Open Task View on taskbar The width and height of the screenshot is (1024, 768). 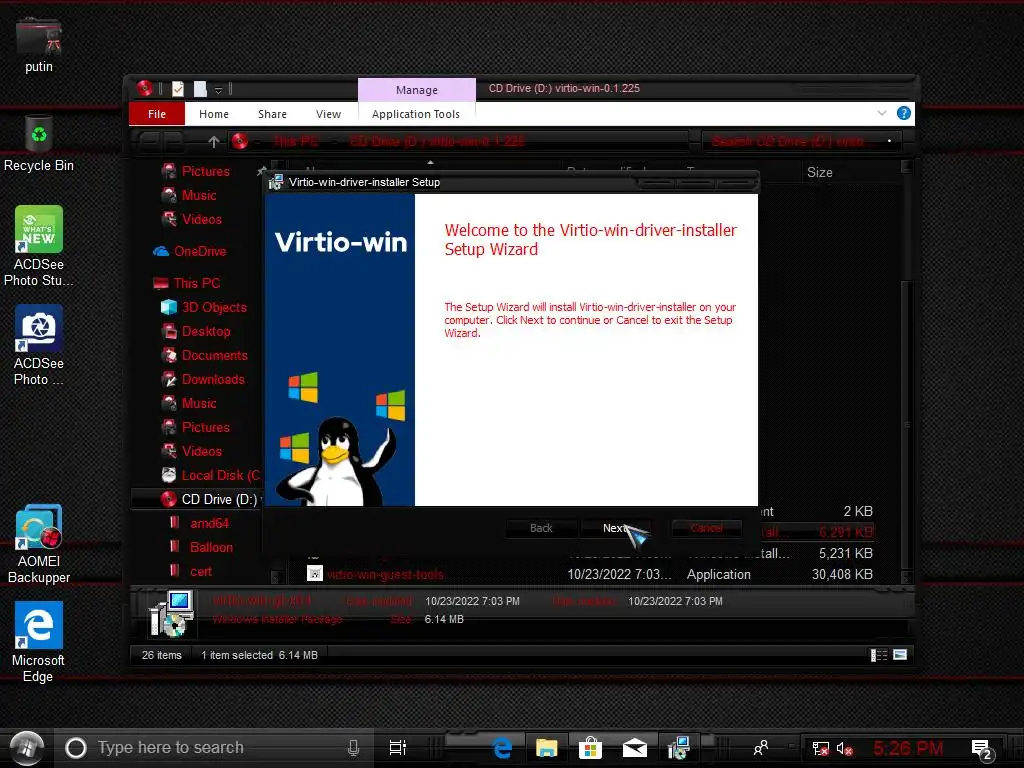point(398,748)
